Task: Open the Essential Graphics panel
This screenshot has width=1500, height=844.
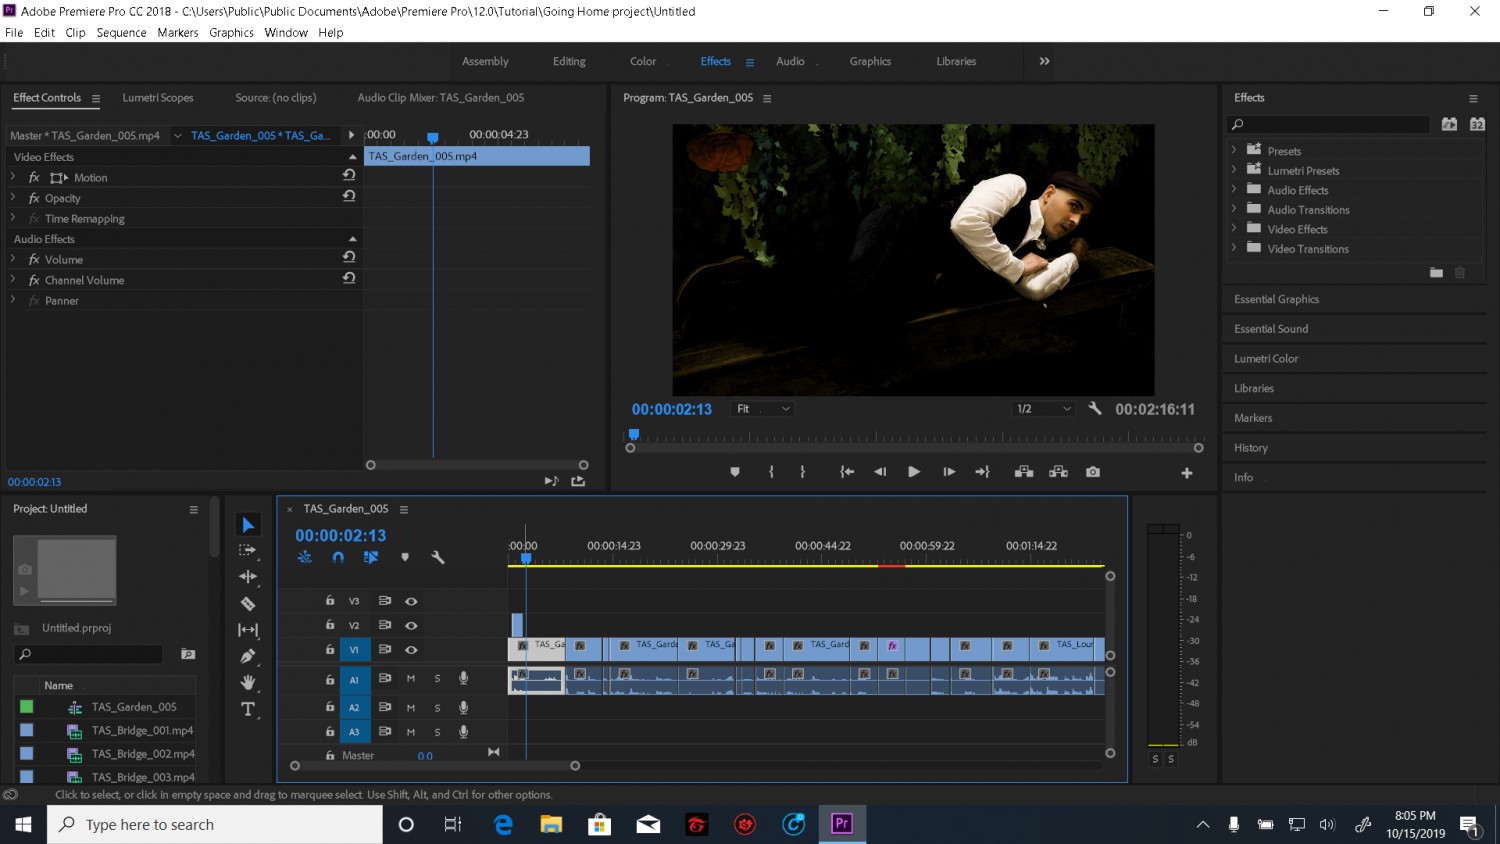Action: (x=1276, y=299)
